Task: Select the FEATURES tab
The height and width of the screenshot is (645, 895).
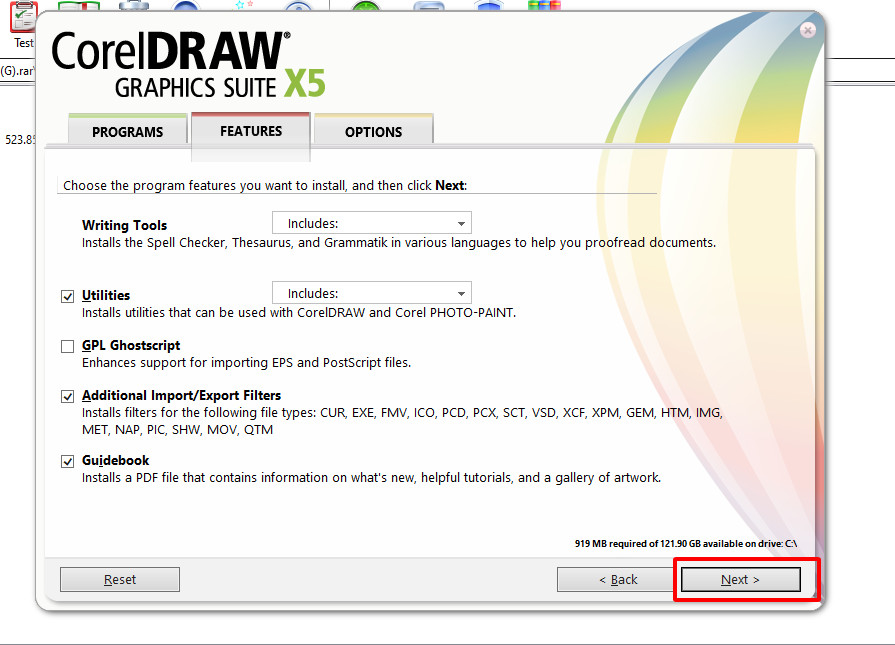Action: coord(251,131)
